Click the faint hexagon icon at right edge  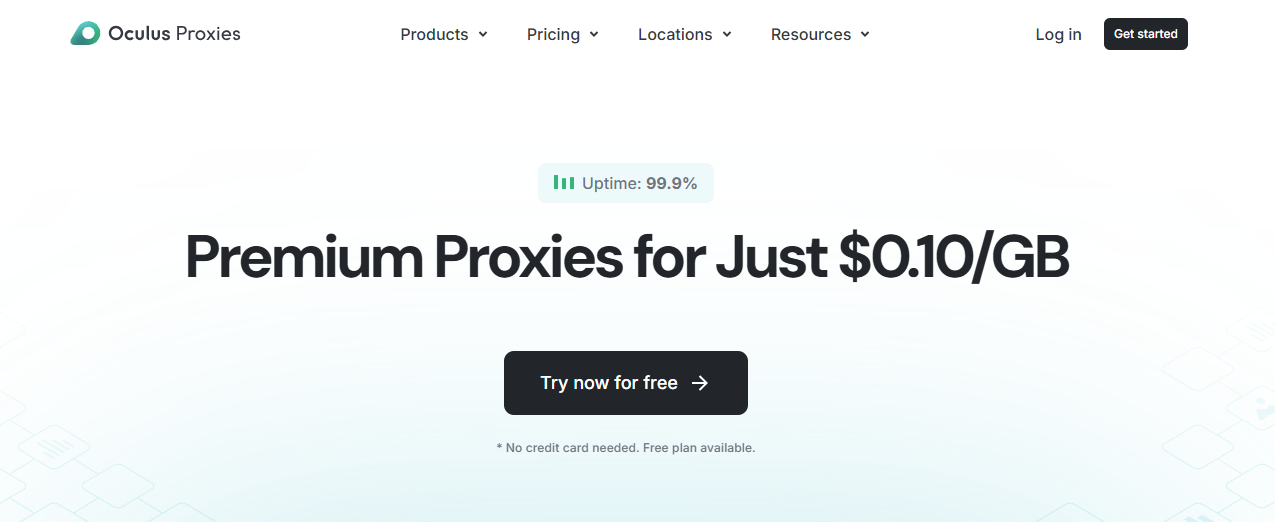click(1264, 408)
